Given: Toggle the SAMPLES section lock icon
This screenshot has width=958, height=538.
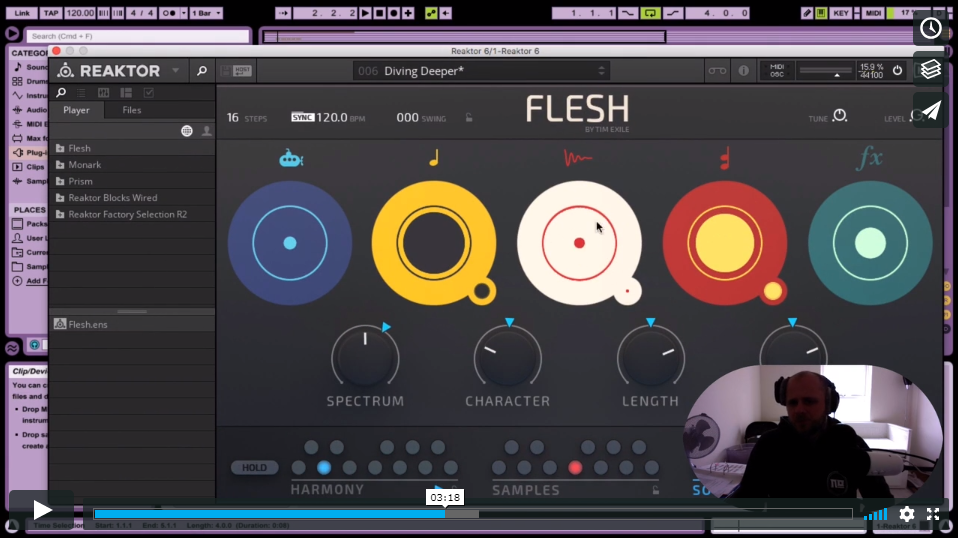Looking at the screenshot, I should click(656, 490).
